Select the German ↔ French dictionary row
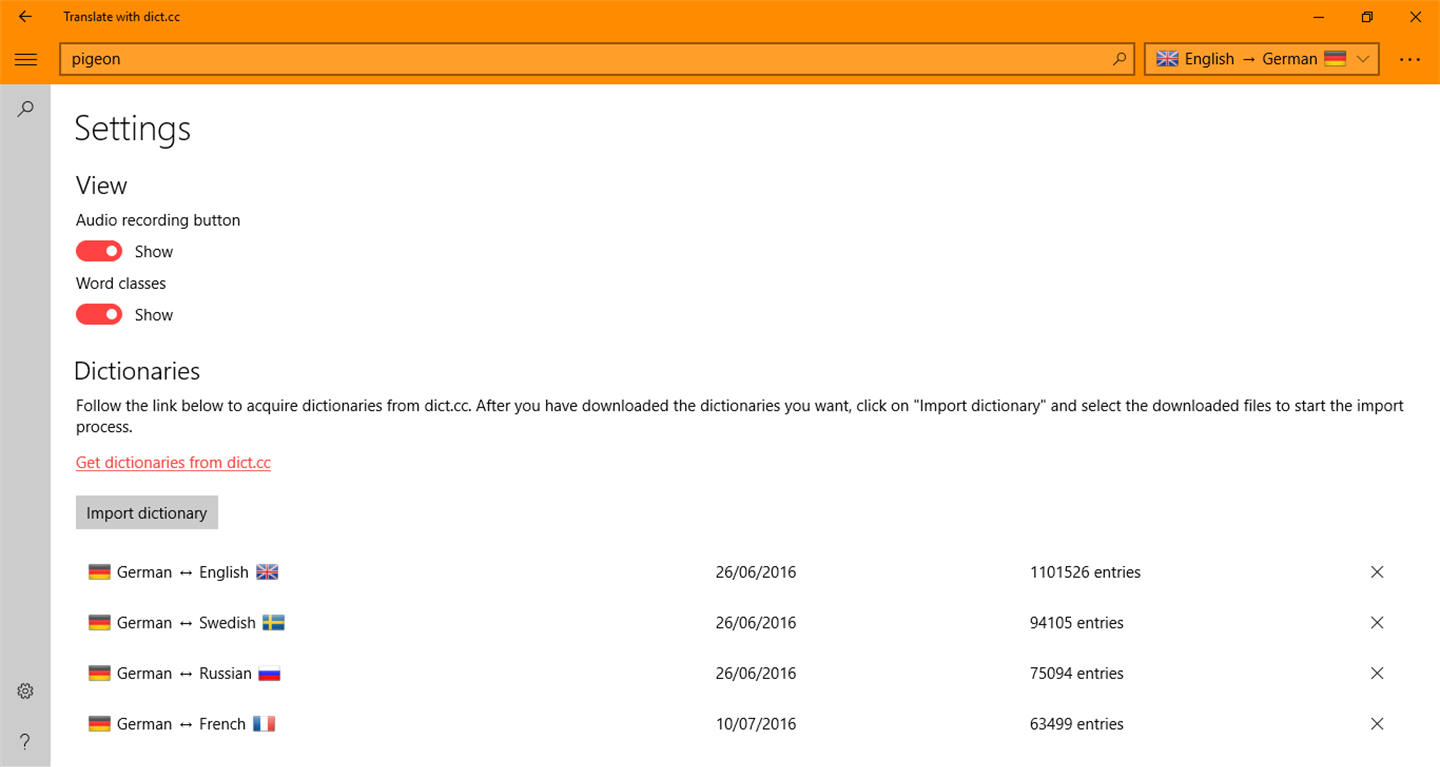1440x767 pixels. coord(739,724)
